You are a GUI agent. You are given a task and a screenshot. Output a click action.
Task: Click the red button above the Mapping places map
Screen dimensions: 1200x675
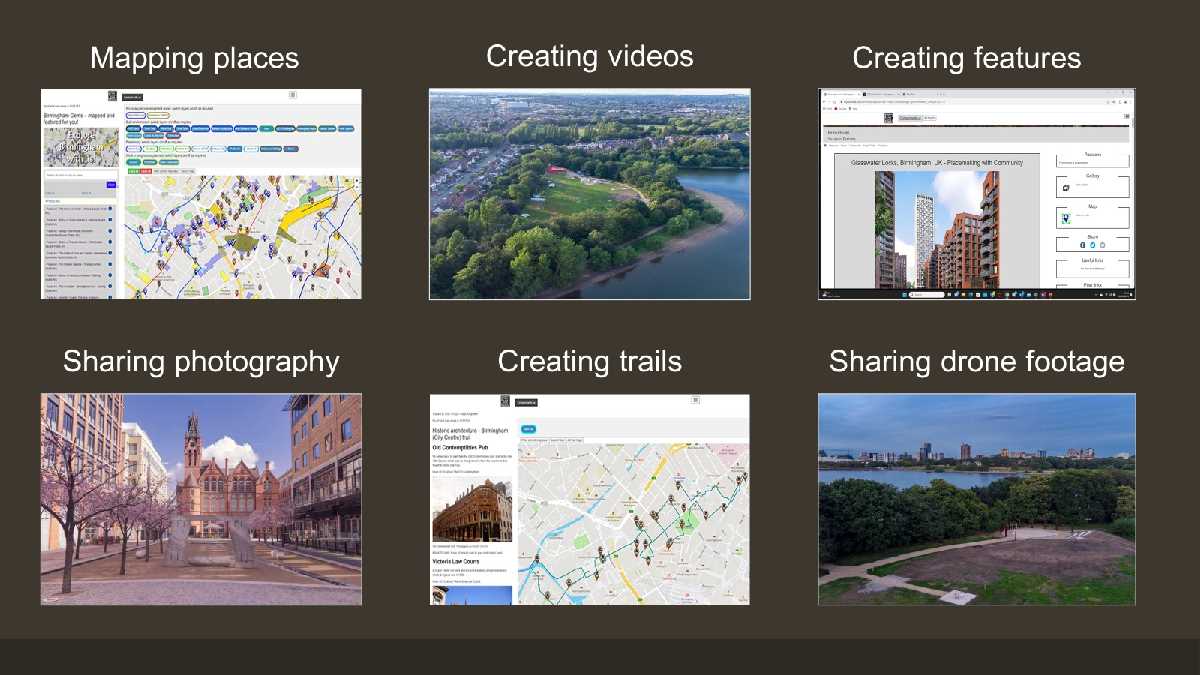[x=146, y=171]
